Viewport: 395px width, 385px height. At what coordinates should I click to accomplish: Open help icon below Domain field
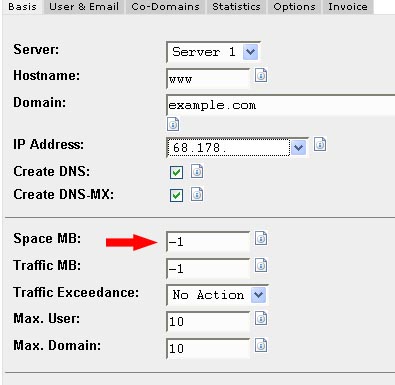173,124
